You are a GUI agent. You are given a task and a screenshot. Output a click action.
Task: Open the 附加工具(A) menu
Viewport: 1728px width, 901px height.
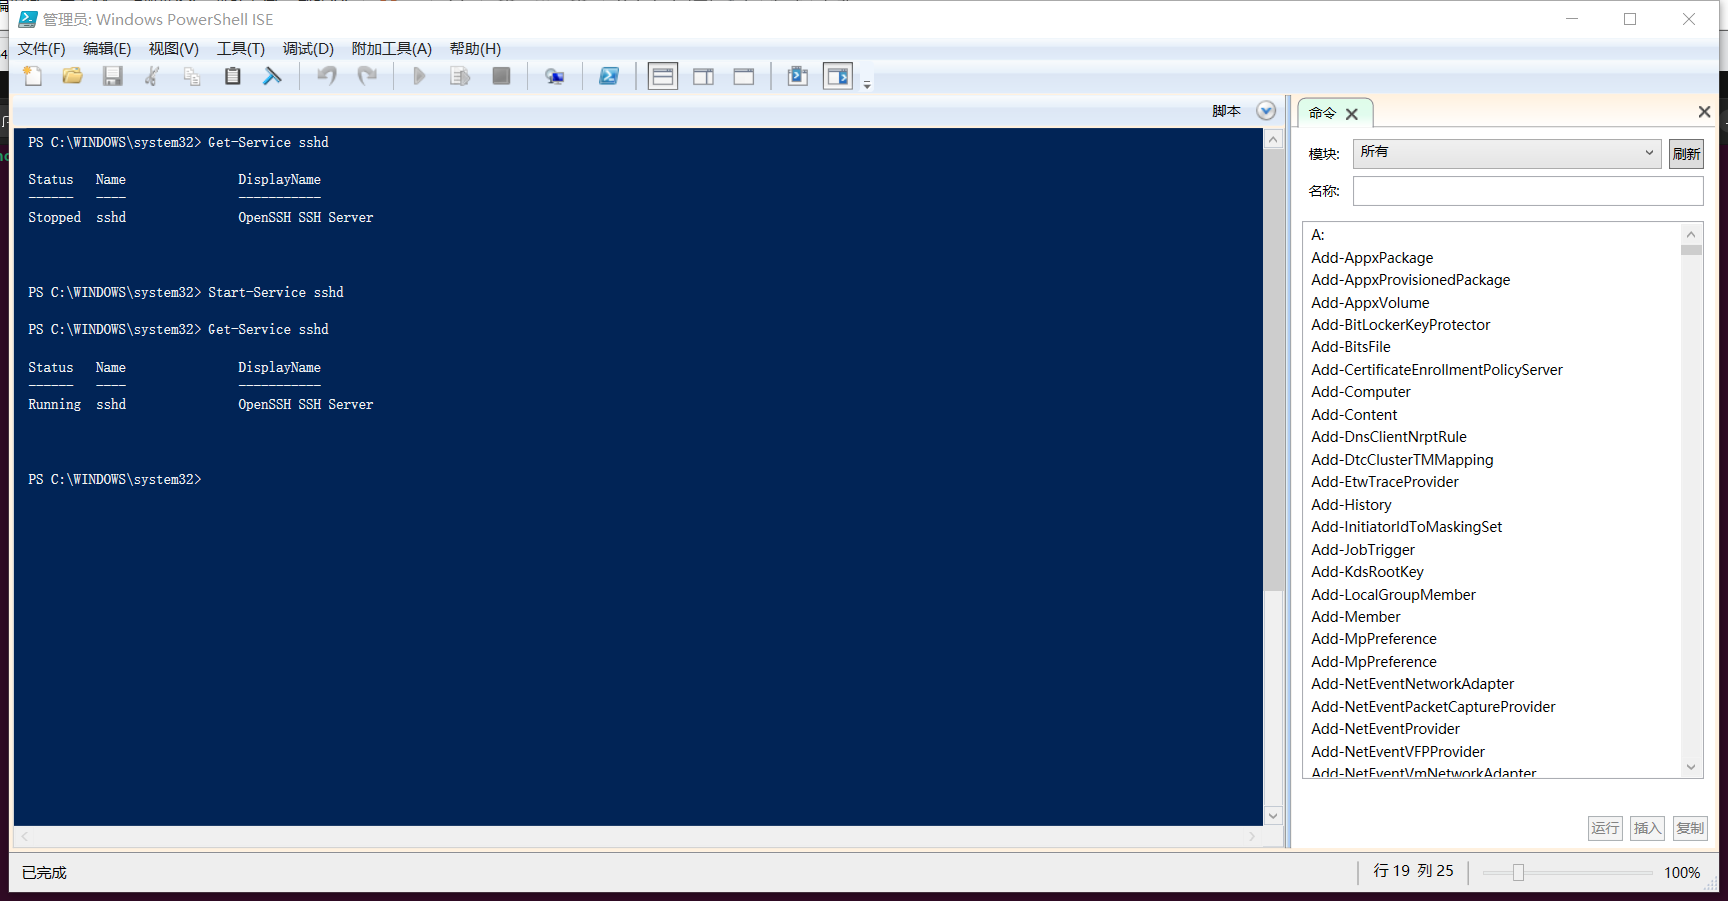click(x=391, y=49)
